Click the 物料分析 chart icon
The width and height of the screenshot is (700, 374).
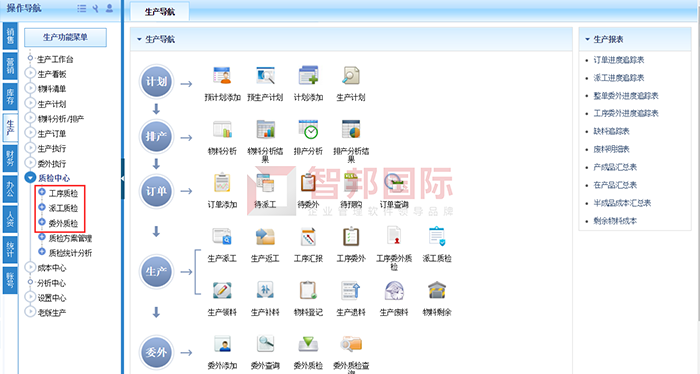click(222, 129)
